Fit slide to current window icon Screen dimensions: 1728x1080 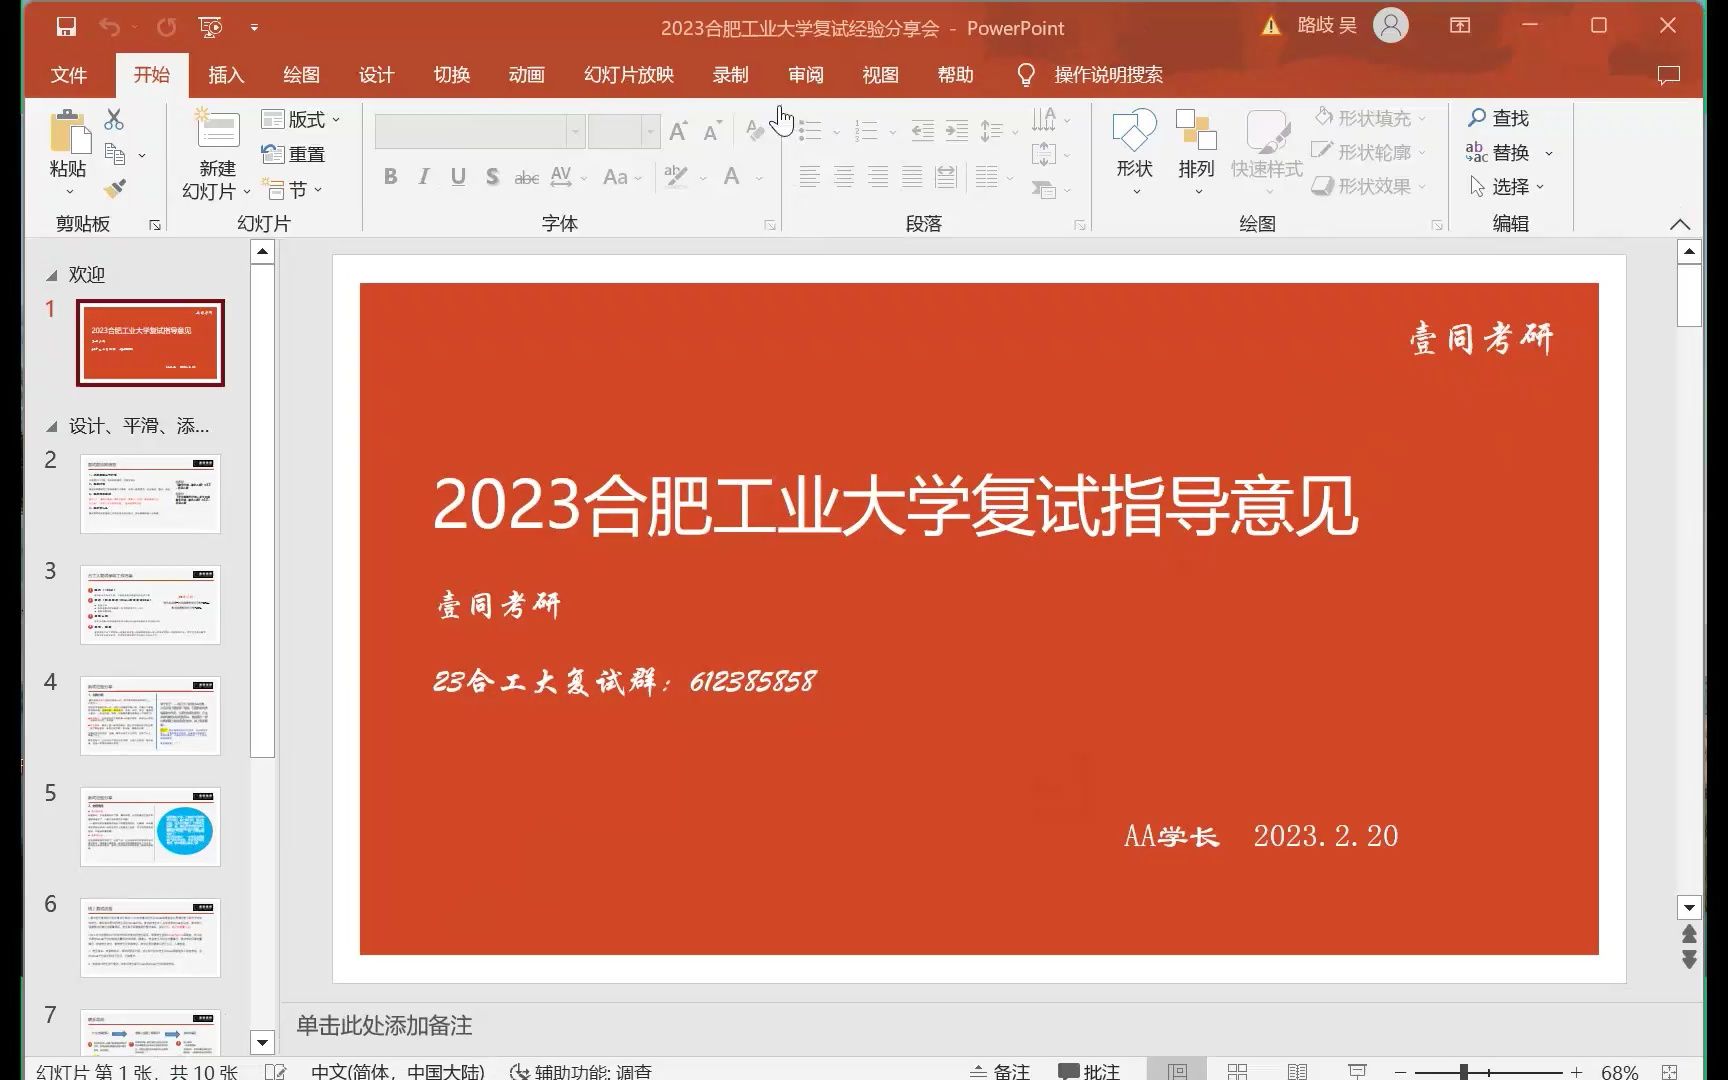pos(1669,1071)
